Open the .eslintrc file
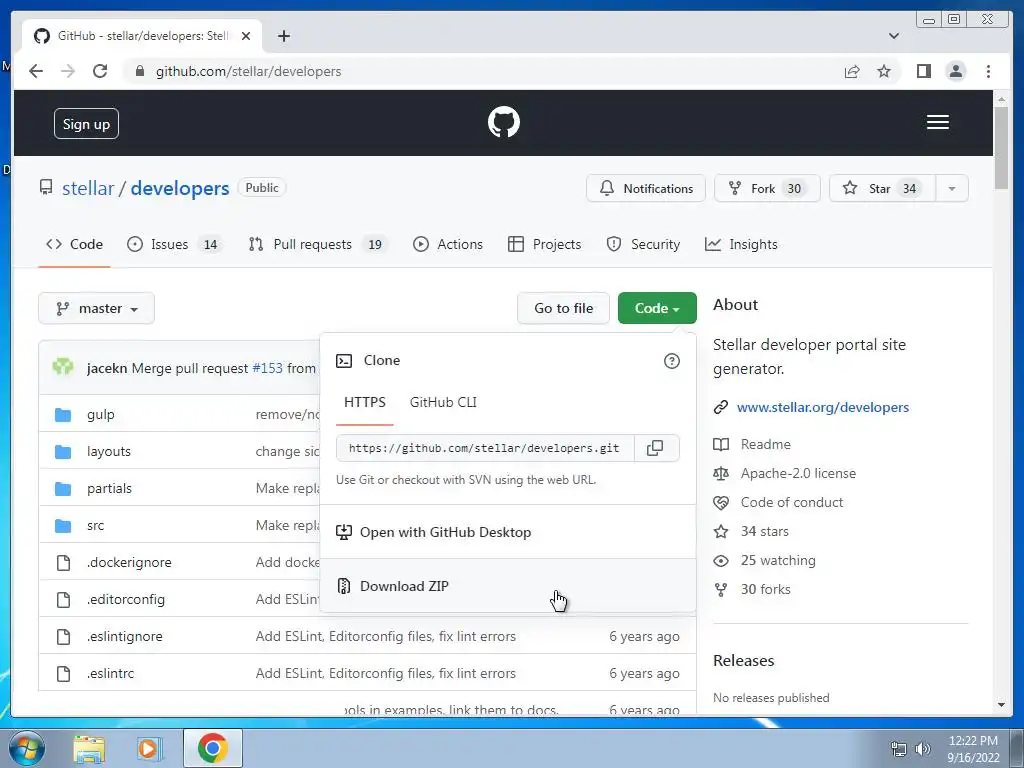The image size is (1024, 768). (110, 673)
